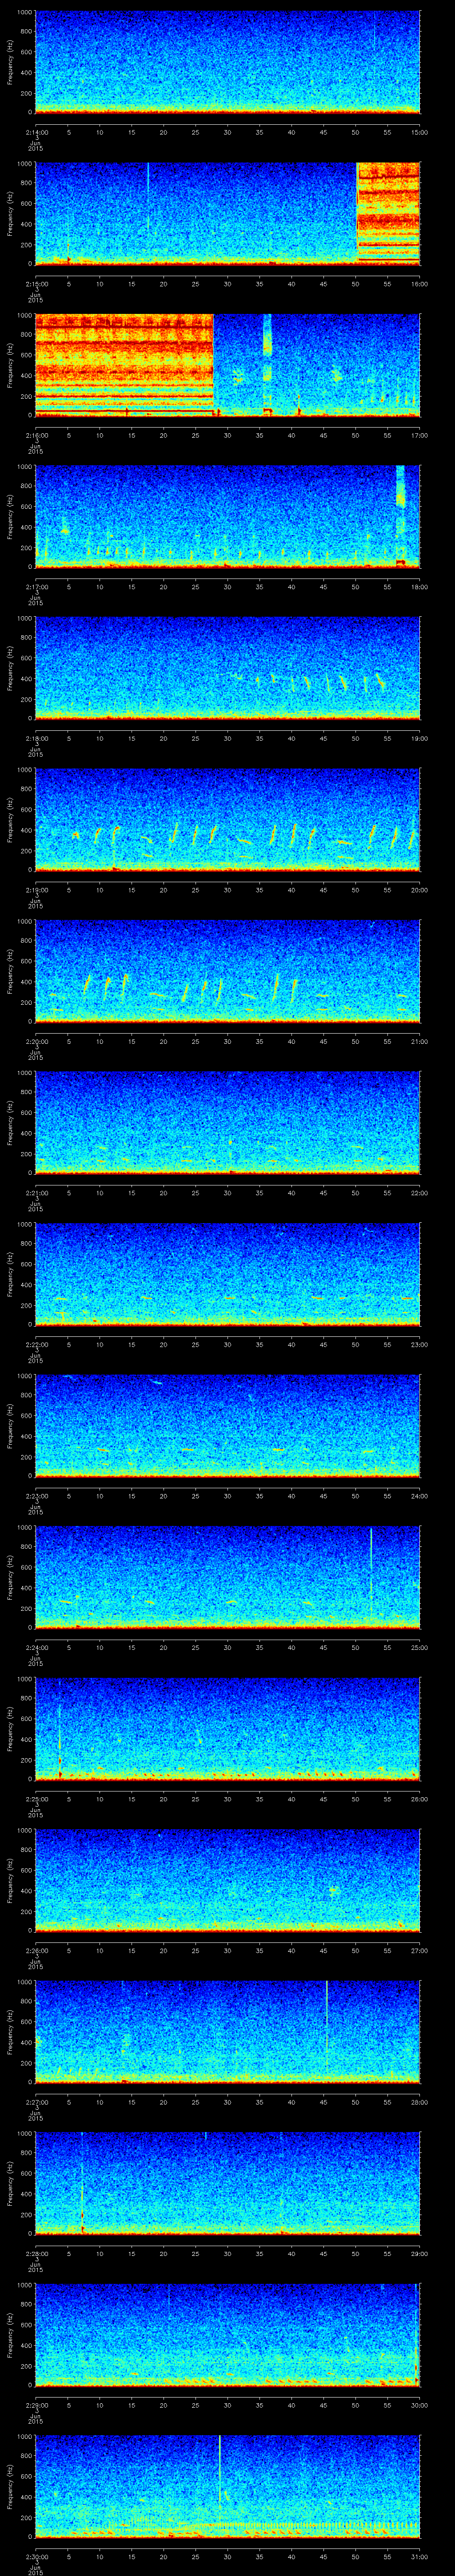The height and width of the screenshot is (2576, 455).
Task: Click the "2:15:00" start time label
Action: (x=36, y=284)
